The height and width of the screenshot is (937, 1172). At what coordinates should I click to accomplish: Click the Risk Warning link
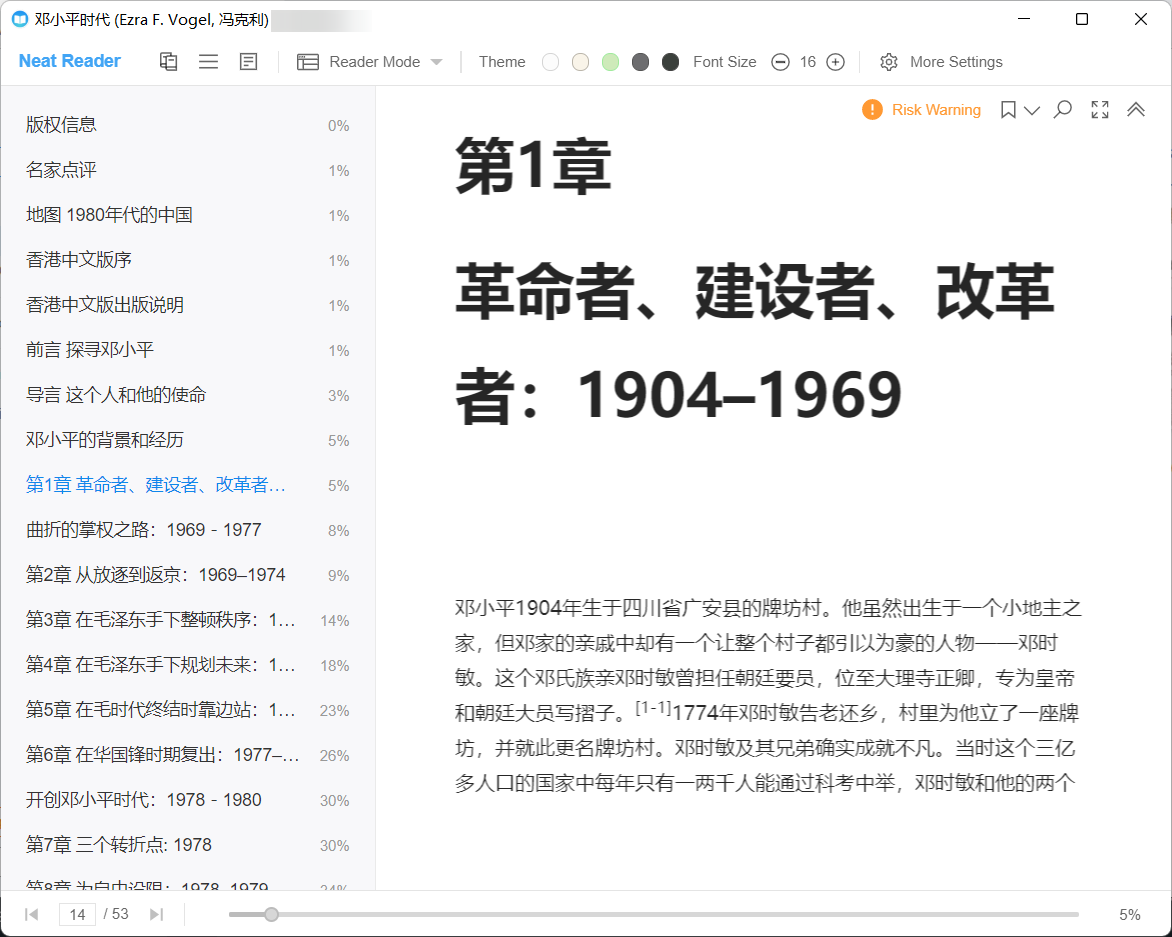(936, 110)
